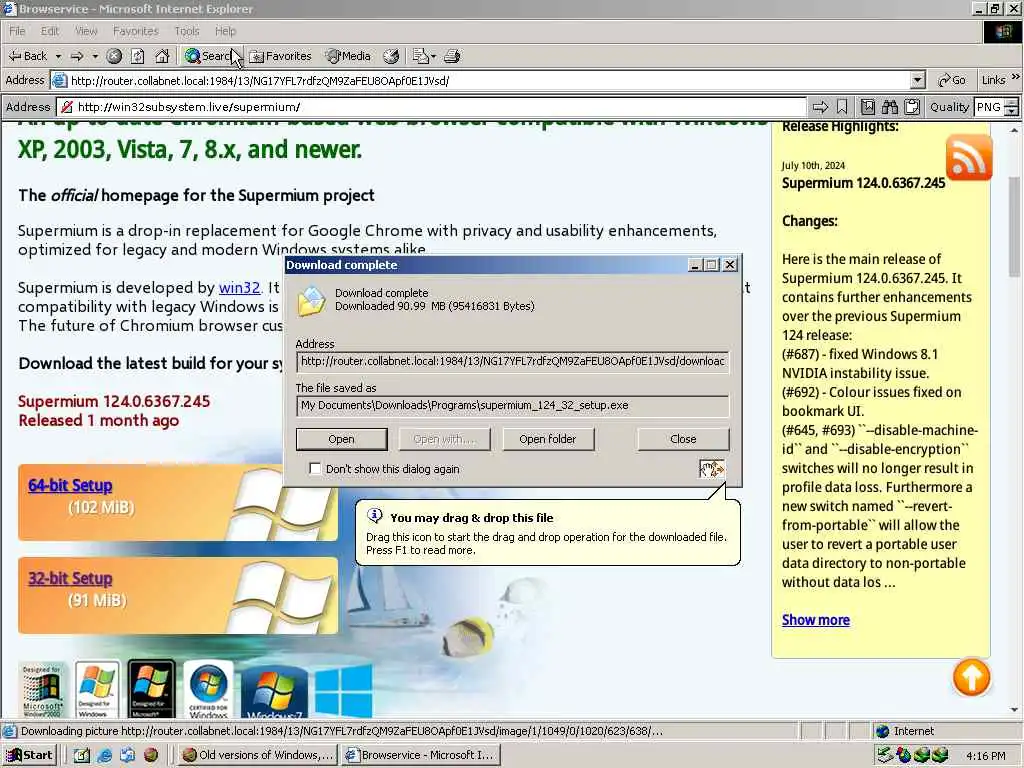1024x768 pixels.
Task: Click the Open folder button
Action: click(548, 440)
